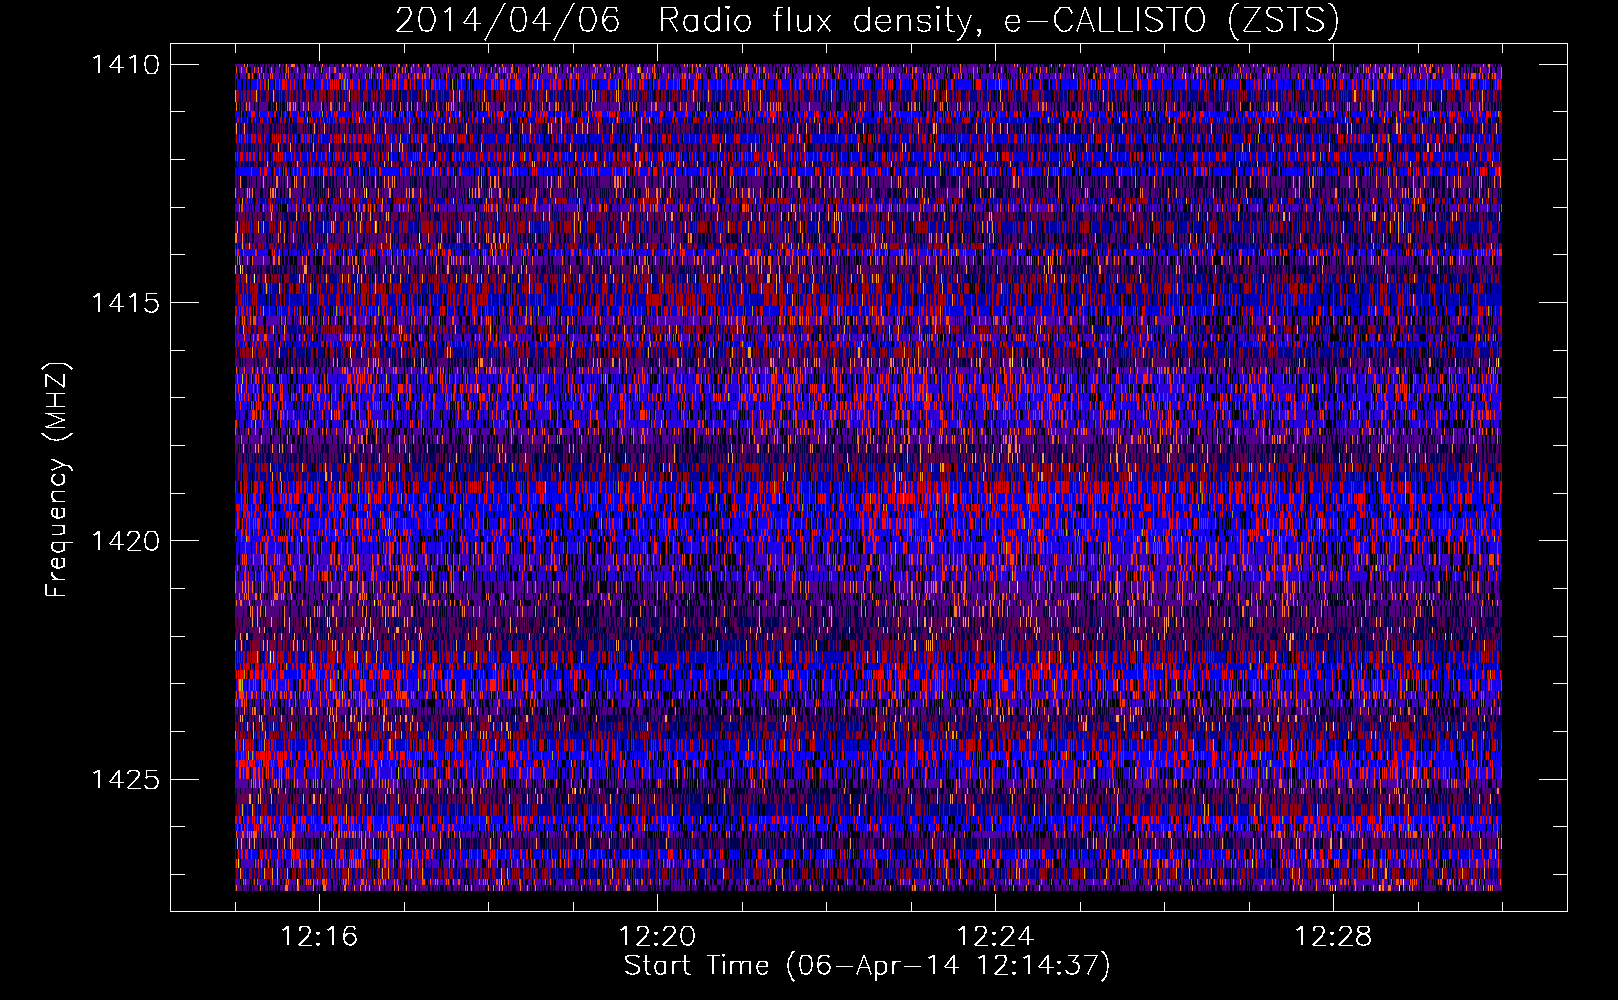
Task: Click the 12:16 time axis label
Action: pos(319,937)
